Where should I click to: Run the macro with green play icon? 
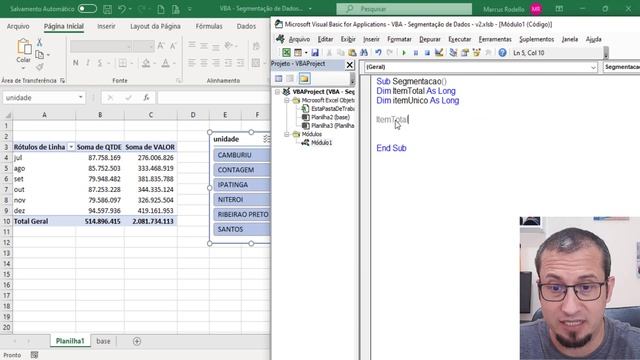404,53
